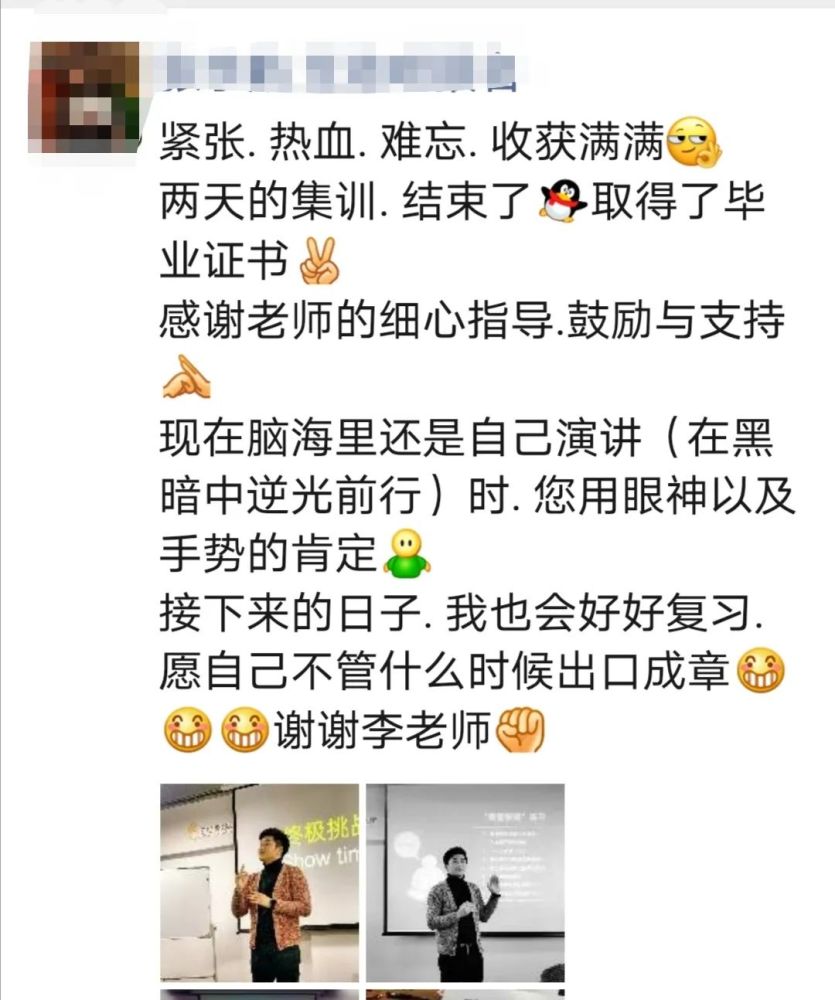
Task: Click the text line 紧张. 热血. 难忘. 收获满满
Action: pyautogui.click(x=412, y=142)
